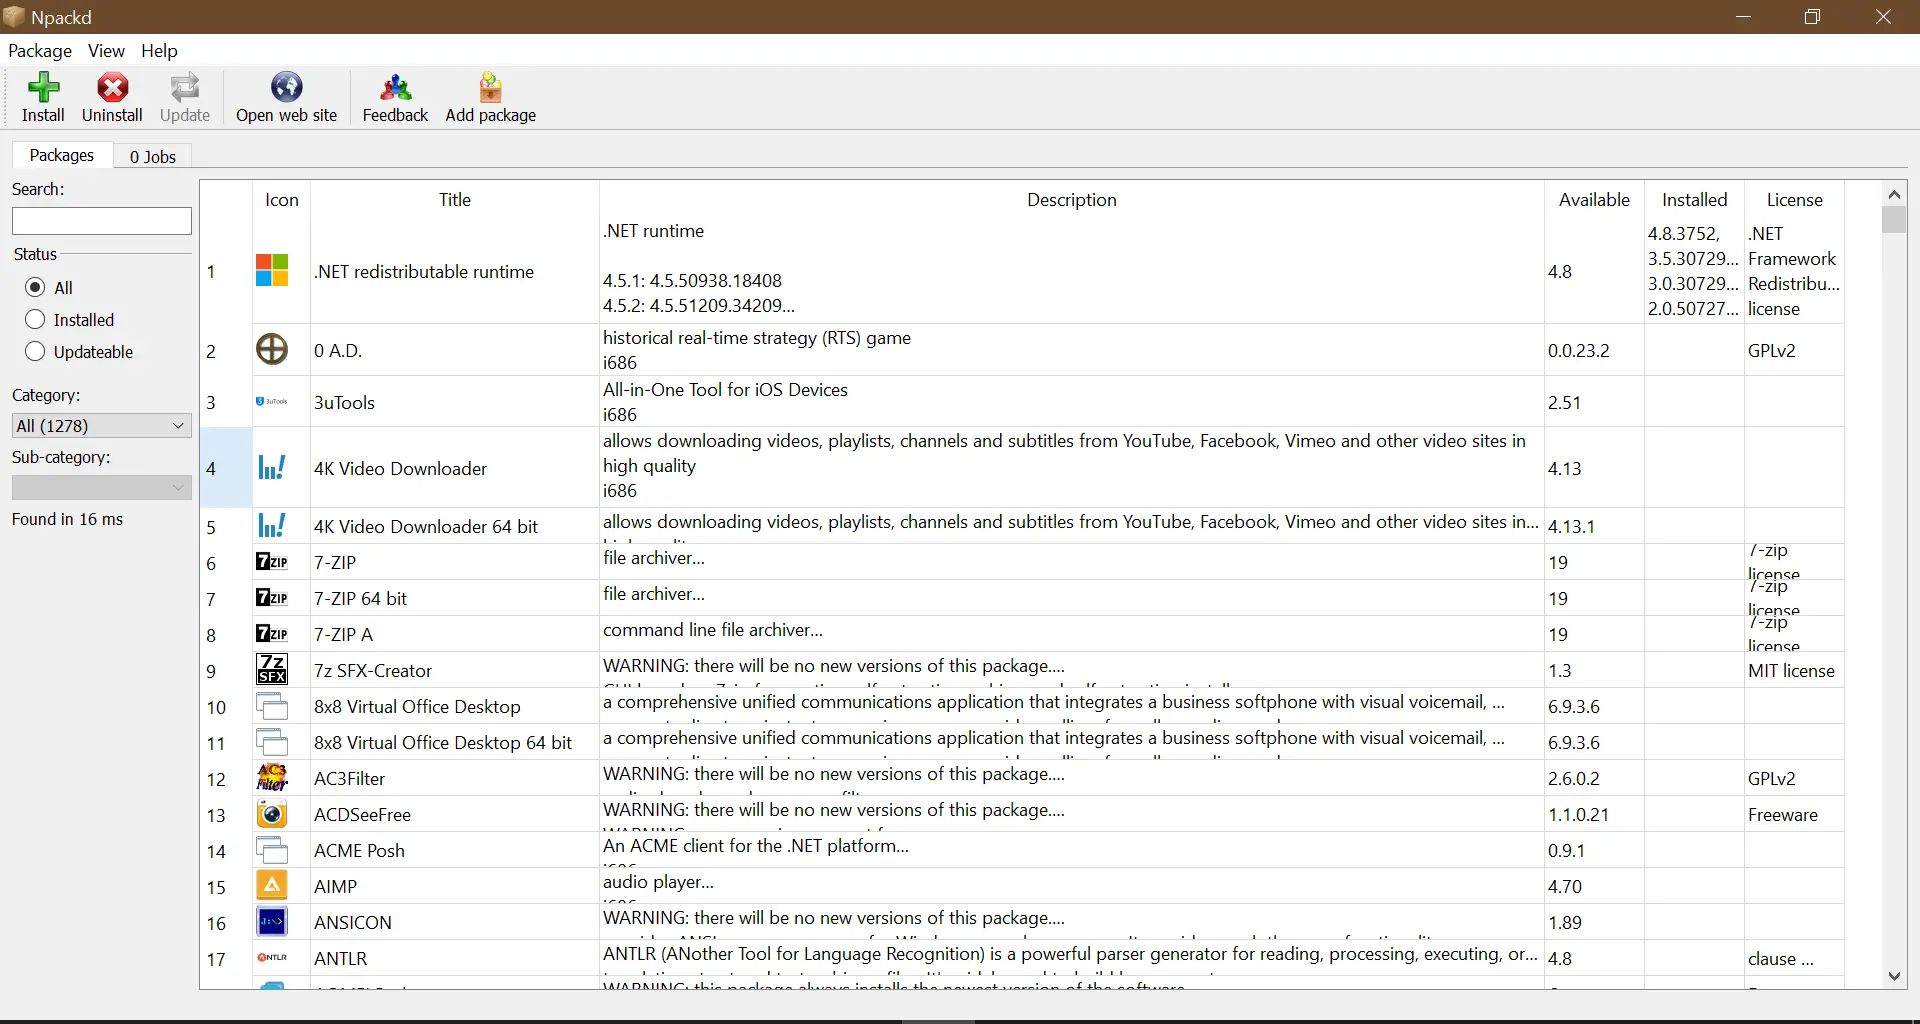Click the 7-ZIP 64 bit row icon
This screenshot has width=1920, height=1024.
click(x=272, y=598)
